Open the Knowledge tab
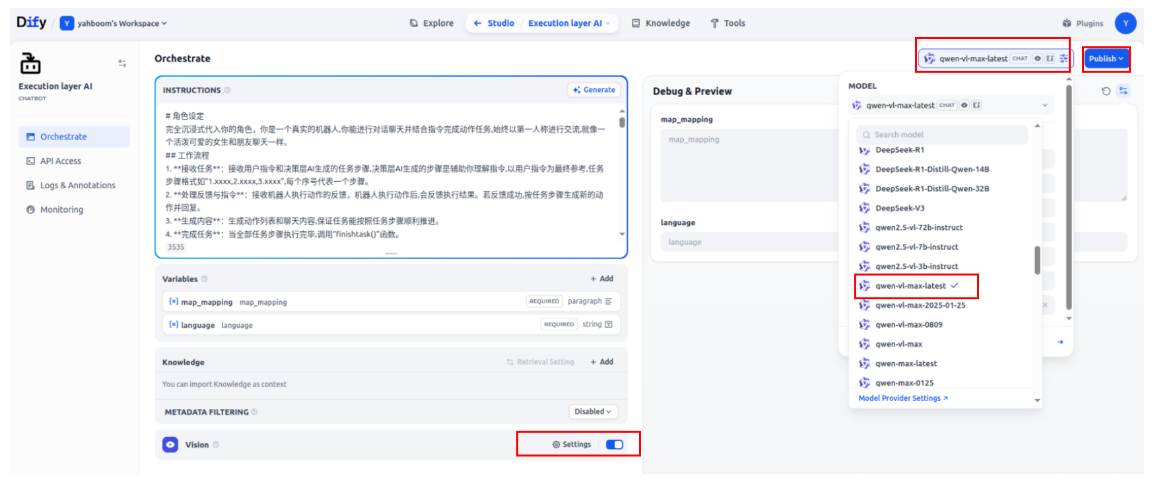The width and height of the screenshot is (1156, 484). point(661,23)
